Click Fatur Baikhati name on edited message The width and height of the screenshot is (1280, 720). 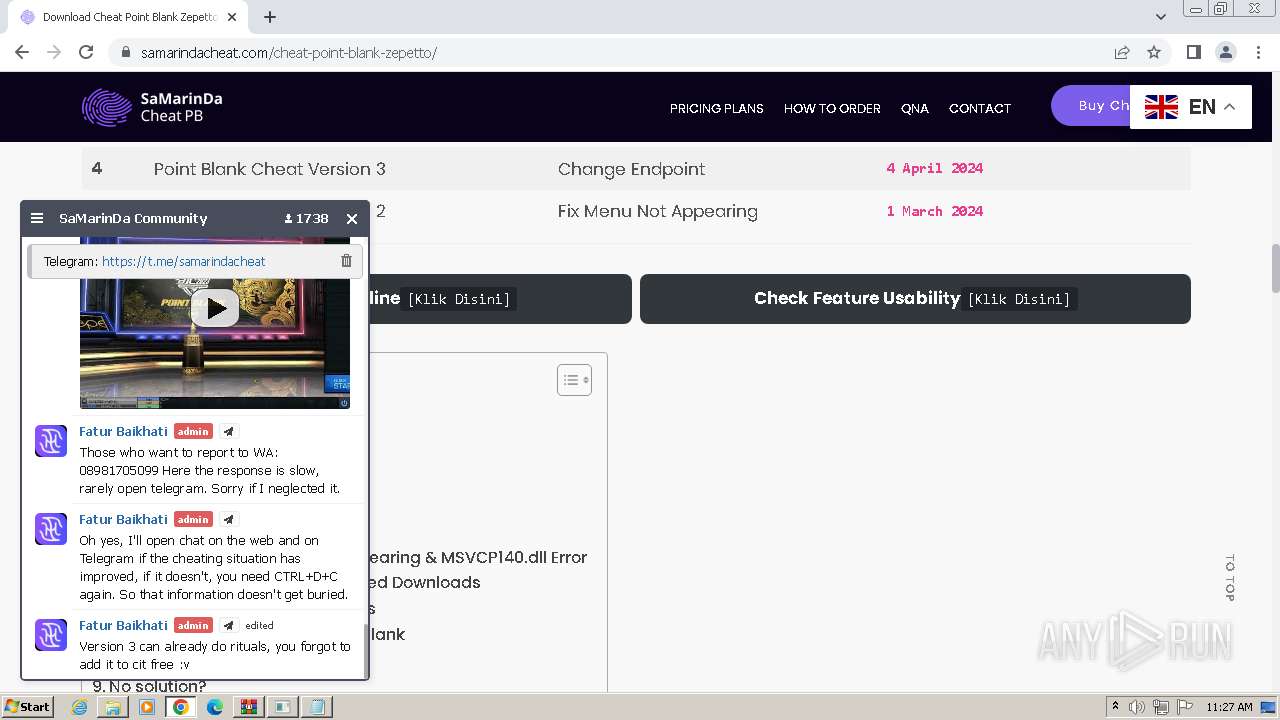click(x=123, y=625)
